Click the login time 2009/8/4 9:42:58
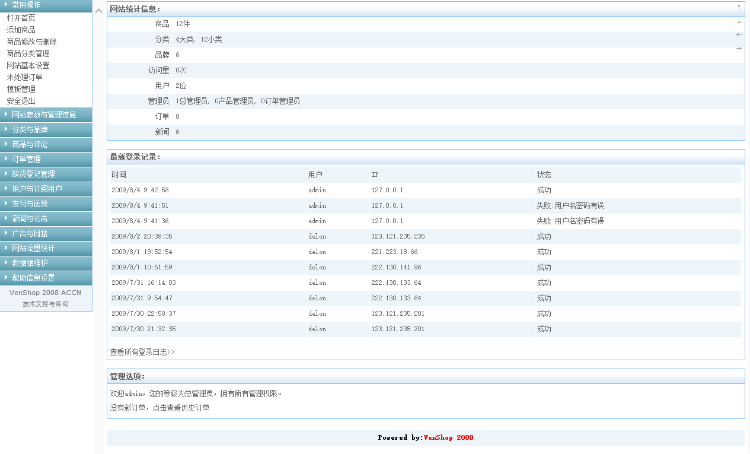750x454 pixels. pyautogui.click(x=140, y=190)
